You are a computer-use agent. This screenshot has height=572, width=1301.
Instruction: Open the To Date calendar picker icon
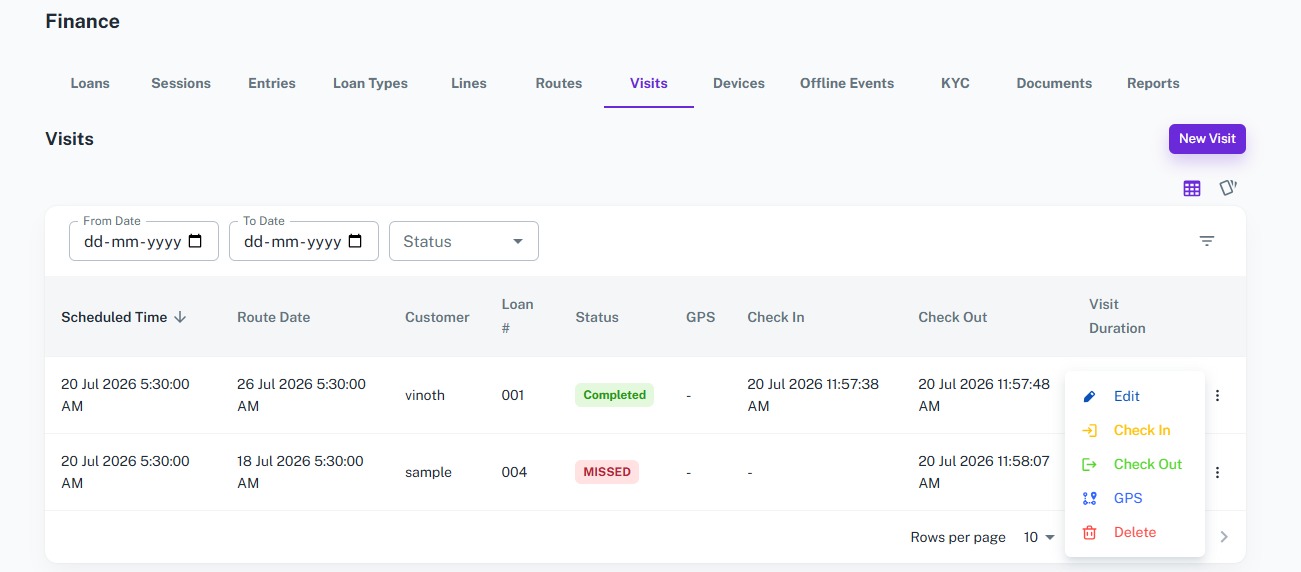tap(355, 241)
